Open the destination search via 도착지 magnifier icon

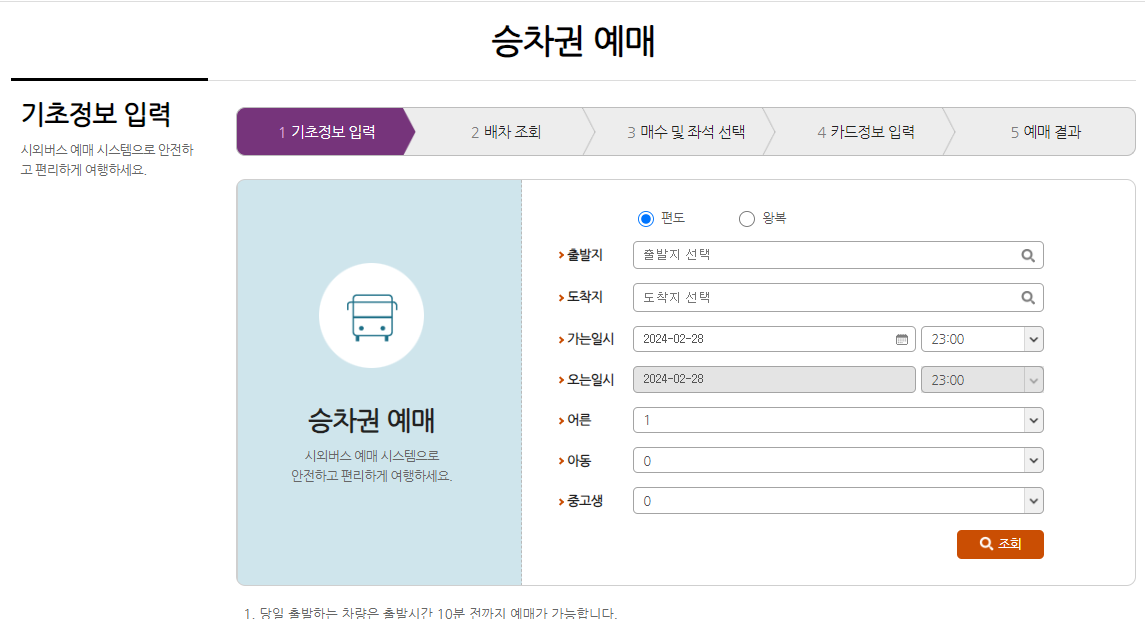[1028, 297]
